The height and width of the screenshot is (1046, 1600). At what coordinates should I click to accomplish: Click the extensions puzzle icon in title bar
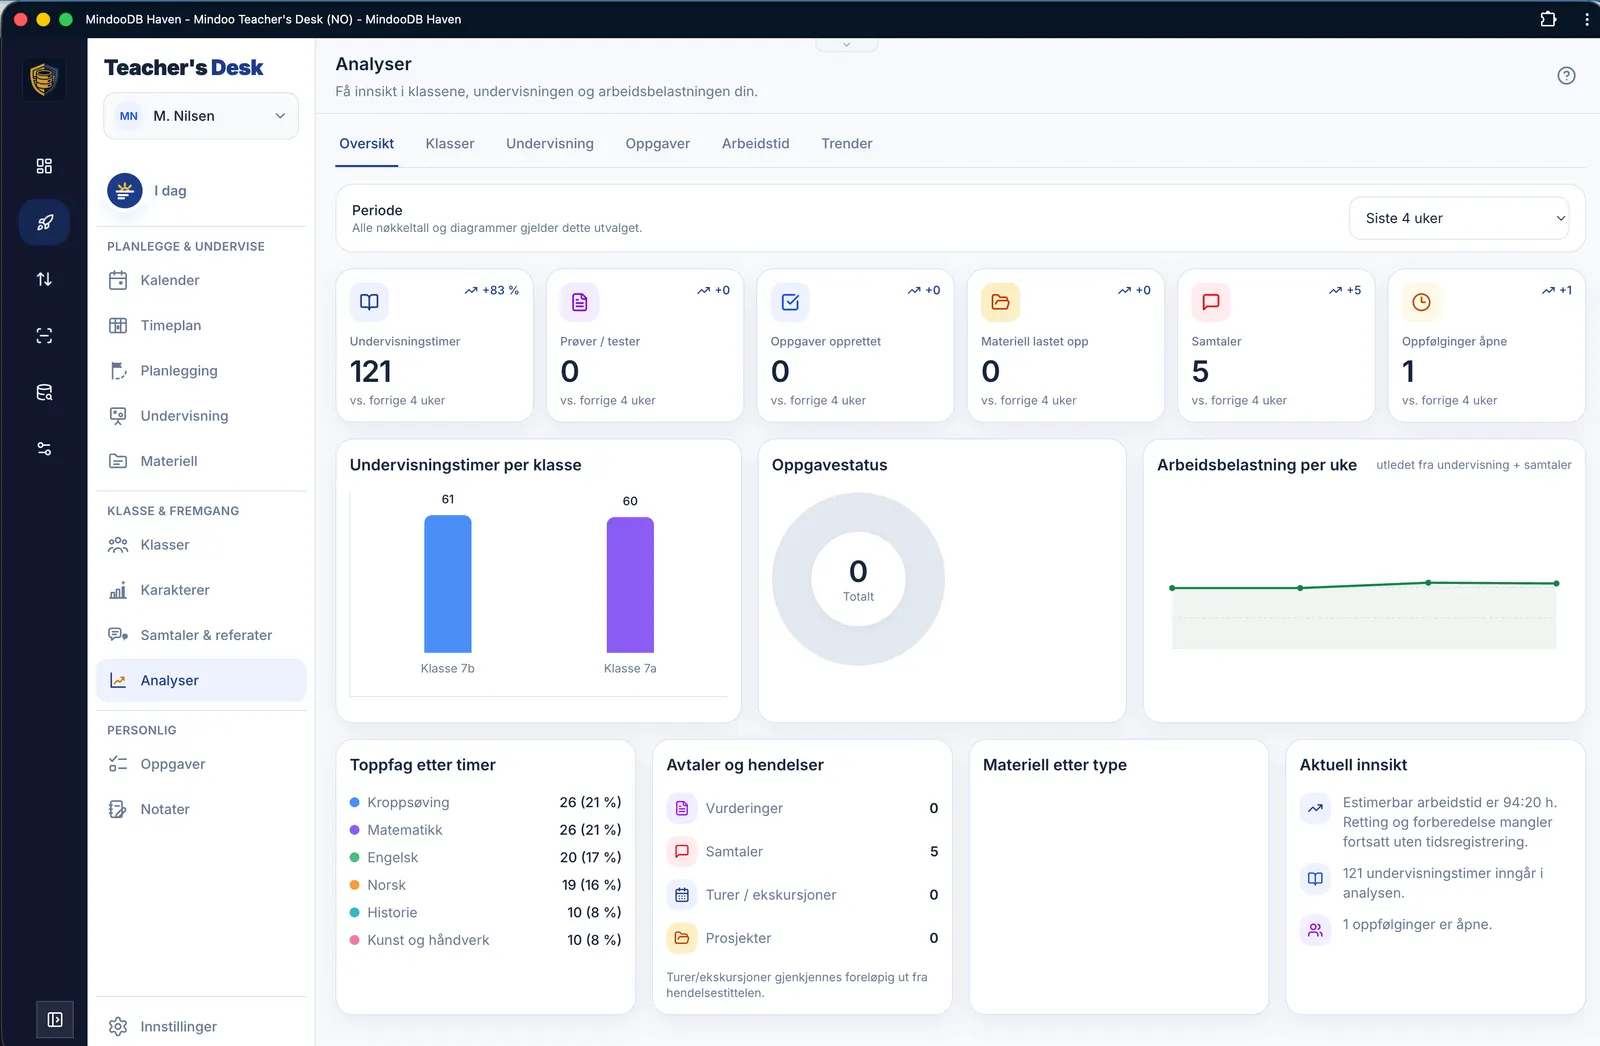coord(1548,19)
